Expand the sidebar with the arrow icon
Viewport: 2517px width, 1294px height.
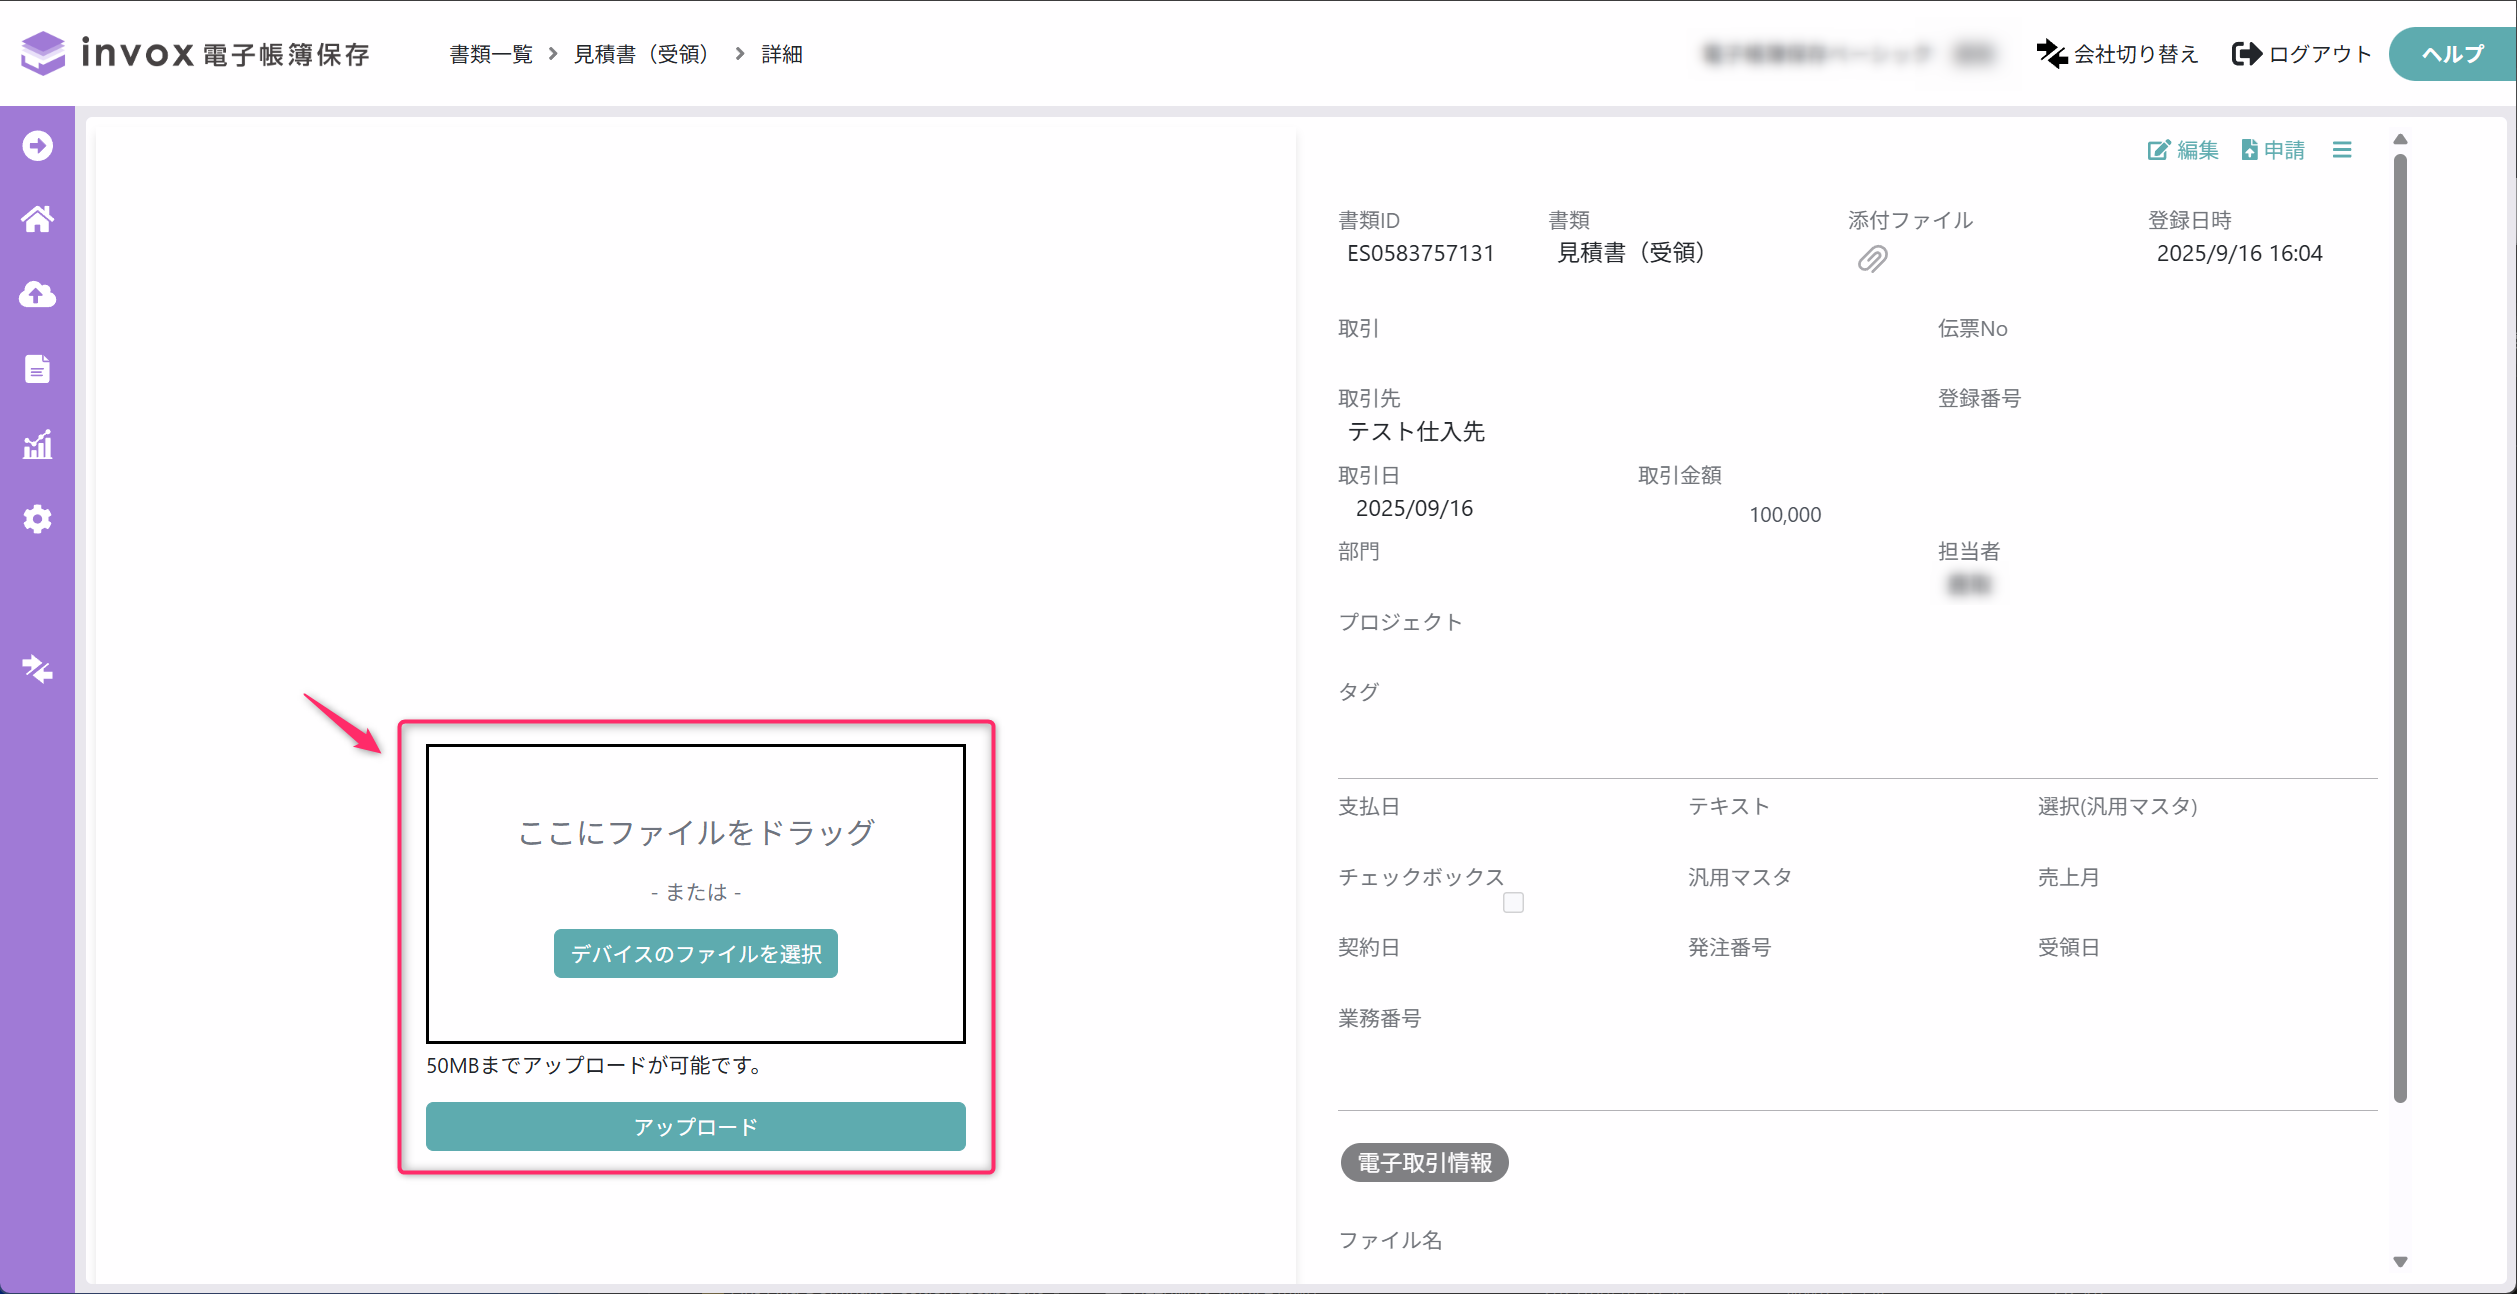pos(38,146)
